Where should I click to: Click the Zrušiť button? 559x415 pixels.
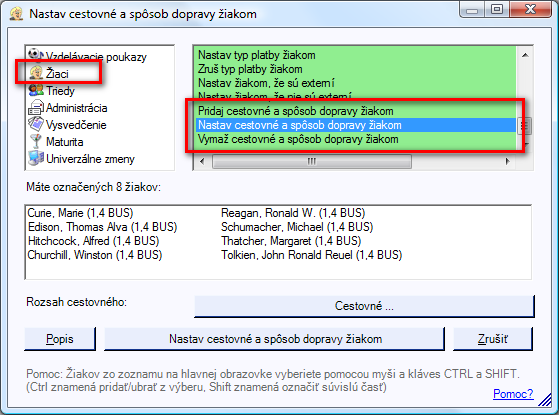click(x=493, y=339)
